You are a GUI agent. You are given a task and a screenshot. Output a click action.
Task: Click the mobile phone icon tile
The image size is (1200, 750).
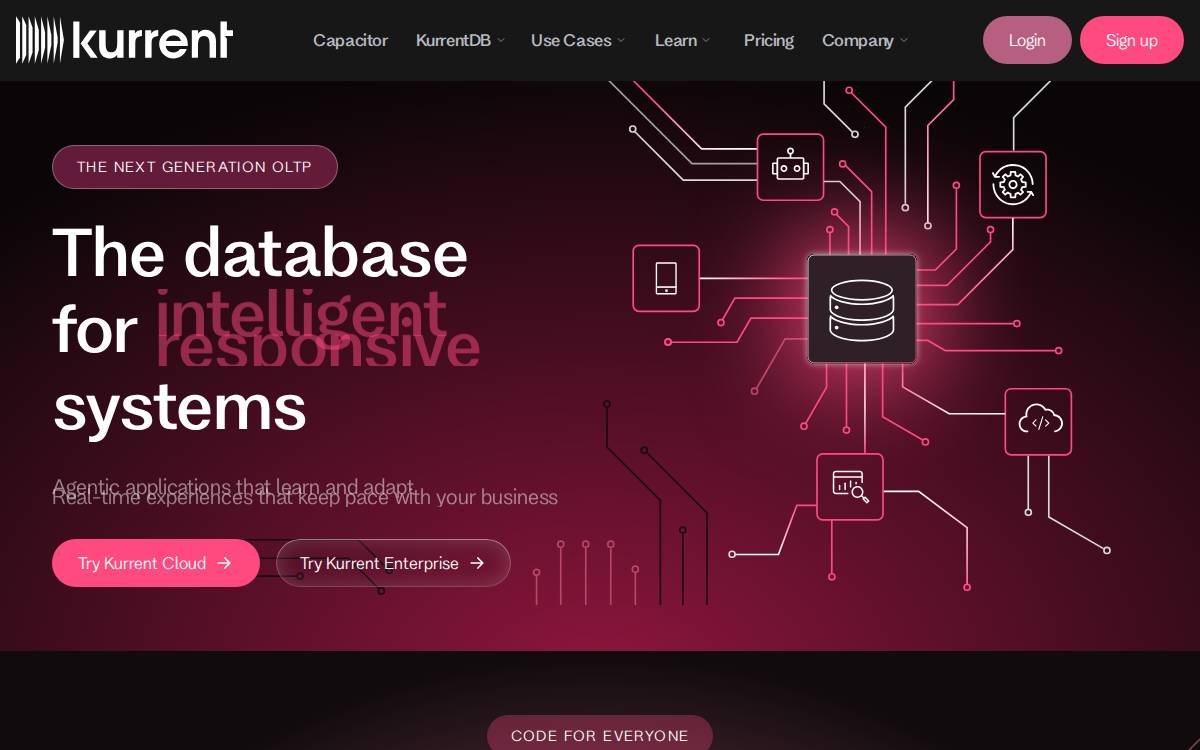coord(666,278)
